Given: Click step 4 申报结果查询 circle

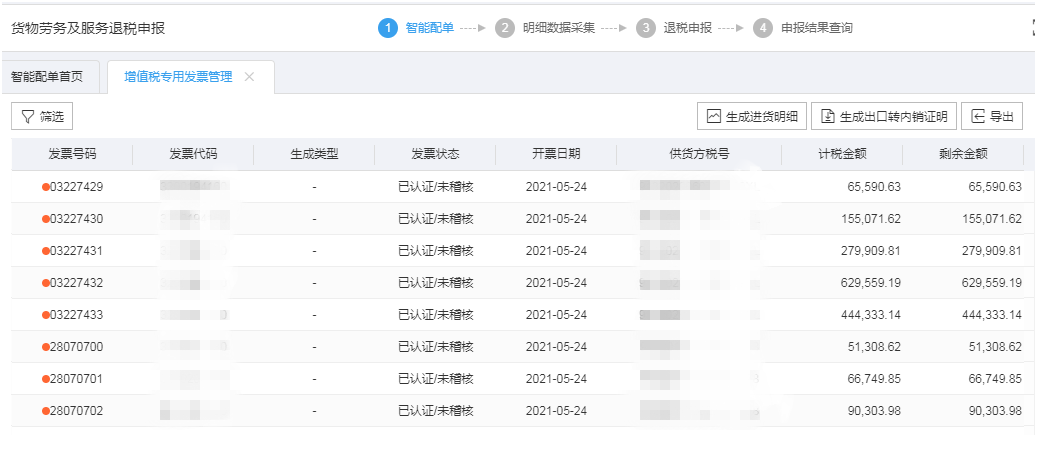Looking at the screenshot, I should [764, 28].
